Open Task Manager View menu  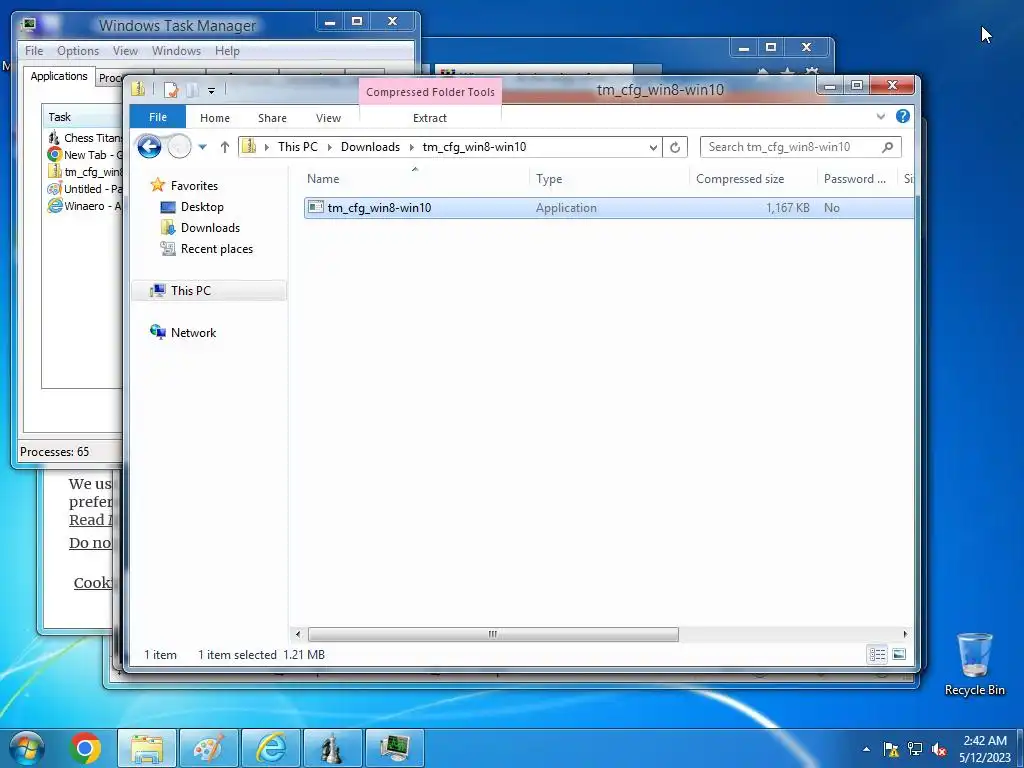(x=125, y=51)
